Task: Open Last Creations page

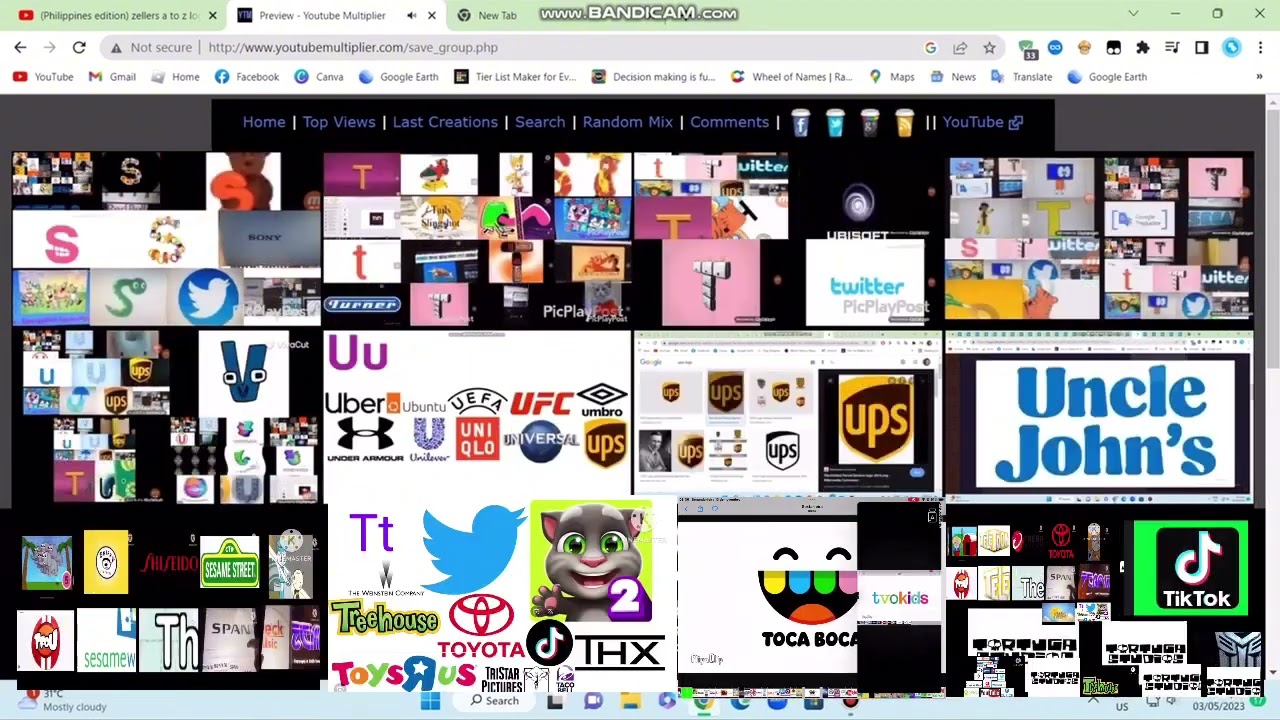Action: [x=445, y=122]
